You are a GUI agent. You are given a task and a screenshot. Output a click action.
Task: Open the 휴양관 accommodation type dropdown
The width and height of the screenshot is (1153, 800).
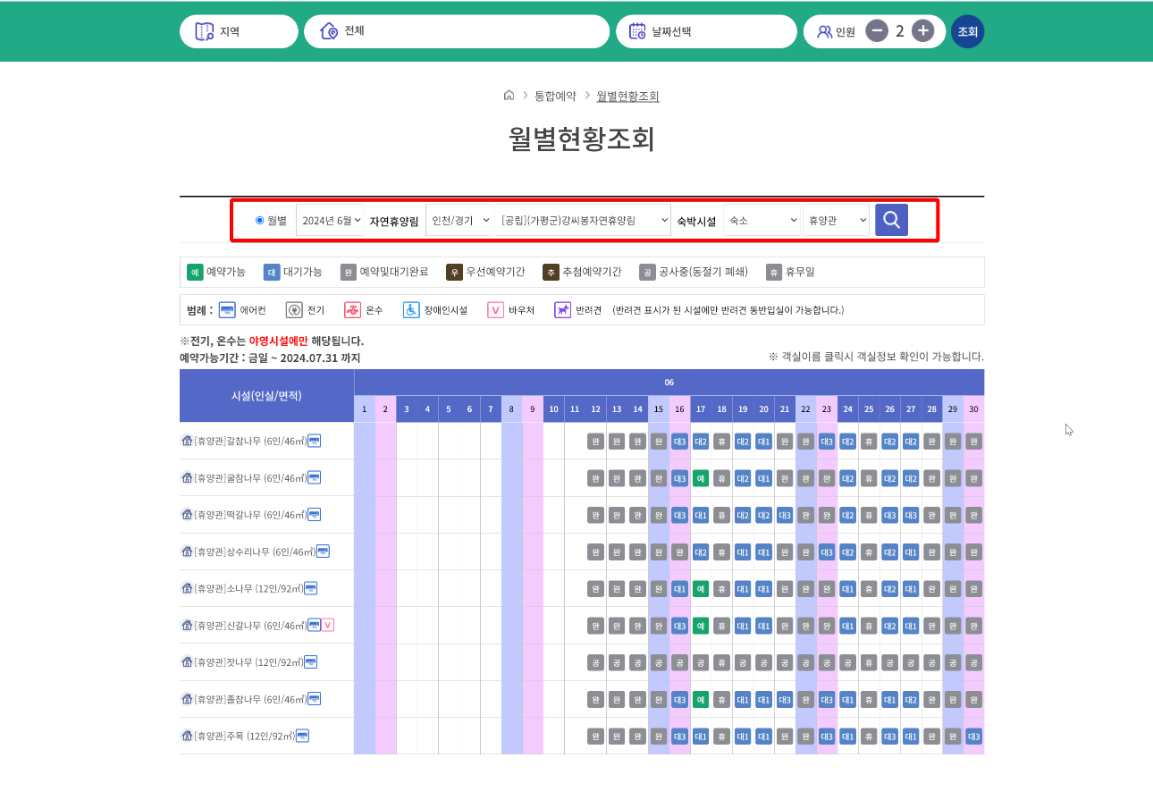(836, 219)
